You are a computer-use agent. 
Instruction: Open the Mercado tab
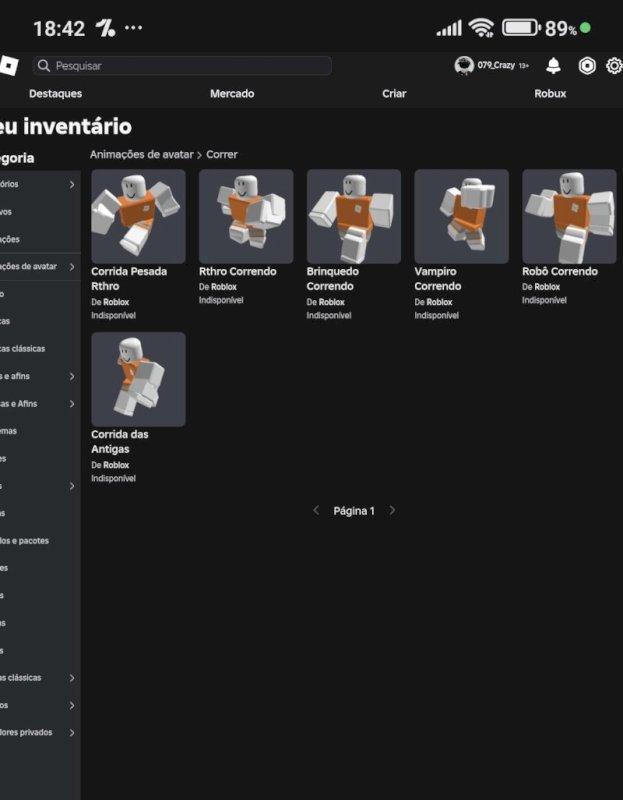tap(232, 93)
